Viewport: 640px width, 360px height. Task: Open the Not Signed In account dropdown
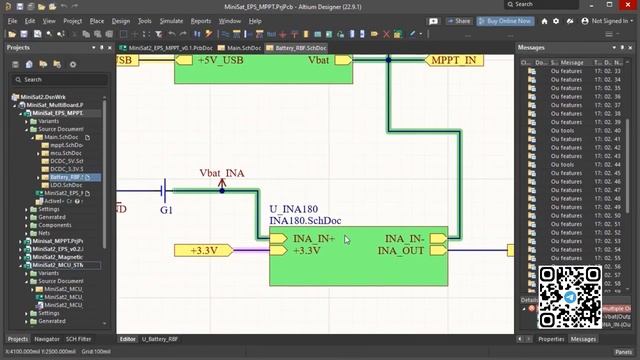[x=608, y=21]
